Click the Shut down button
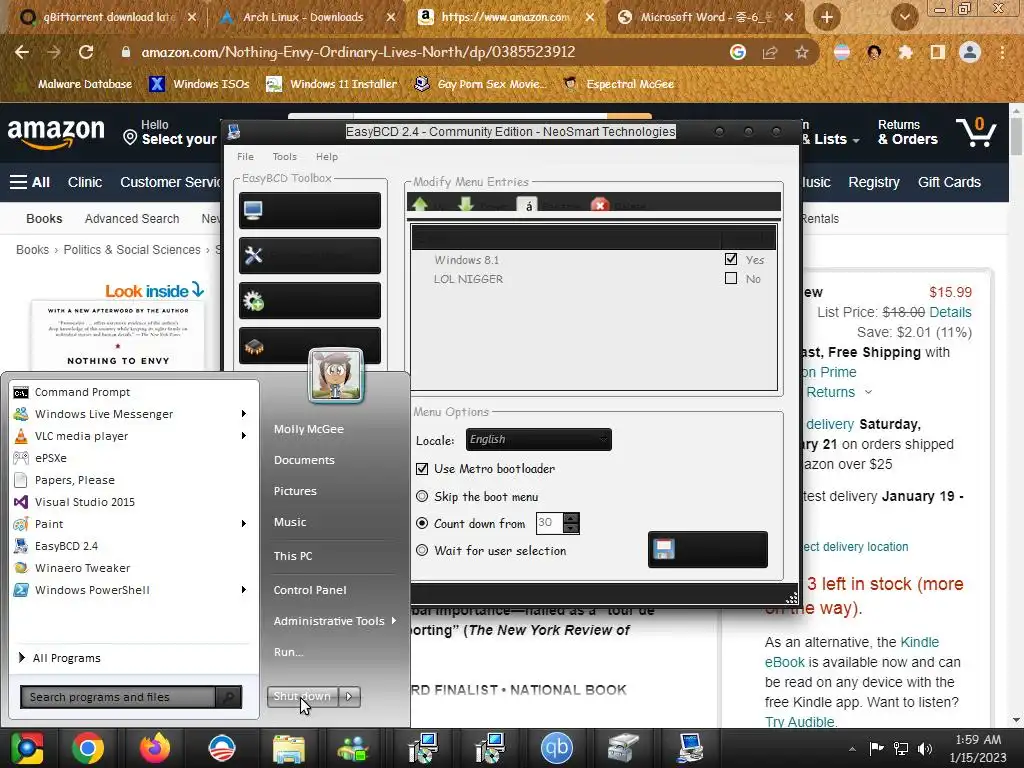The image size is (1024, 768). (x=302, y=697)
